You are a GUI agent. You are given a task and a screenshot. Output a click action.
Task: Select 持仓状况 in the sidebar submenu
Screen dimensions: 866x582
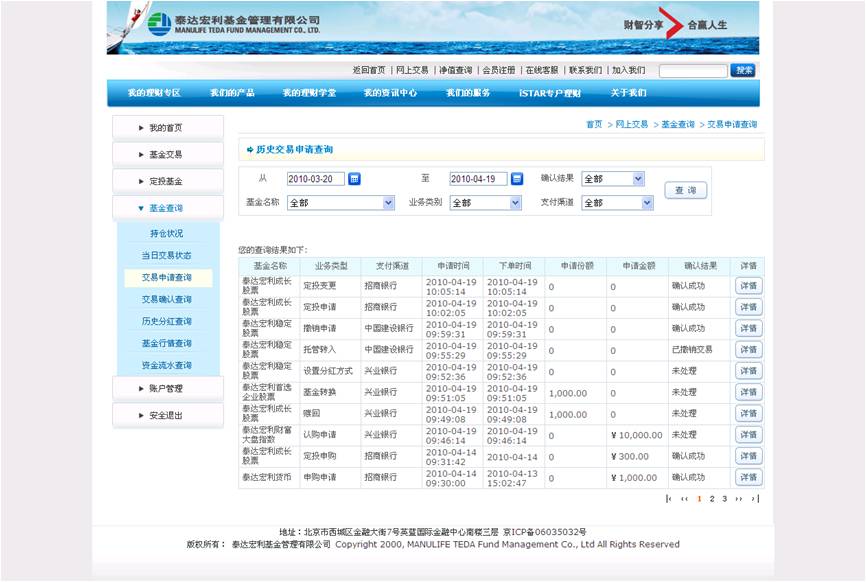click(167, 234)
